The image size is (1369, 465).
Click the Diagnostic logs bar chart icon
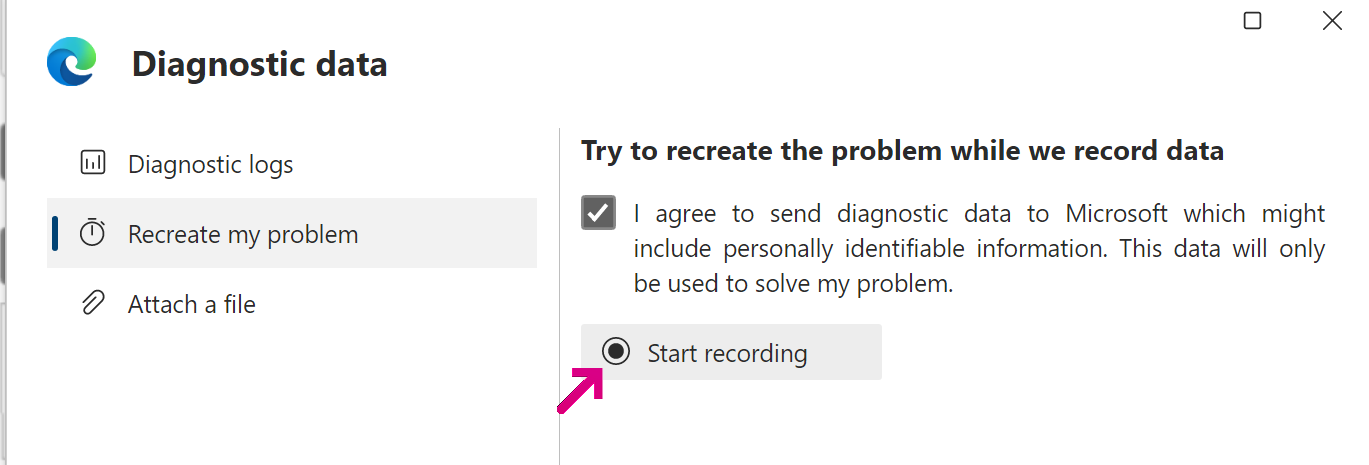coord(93,163)
